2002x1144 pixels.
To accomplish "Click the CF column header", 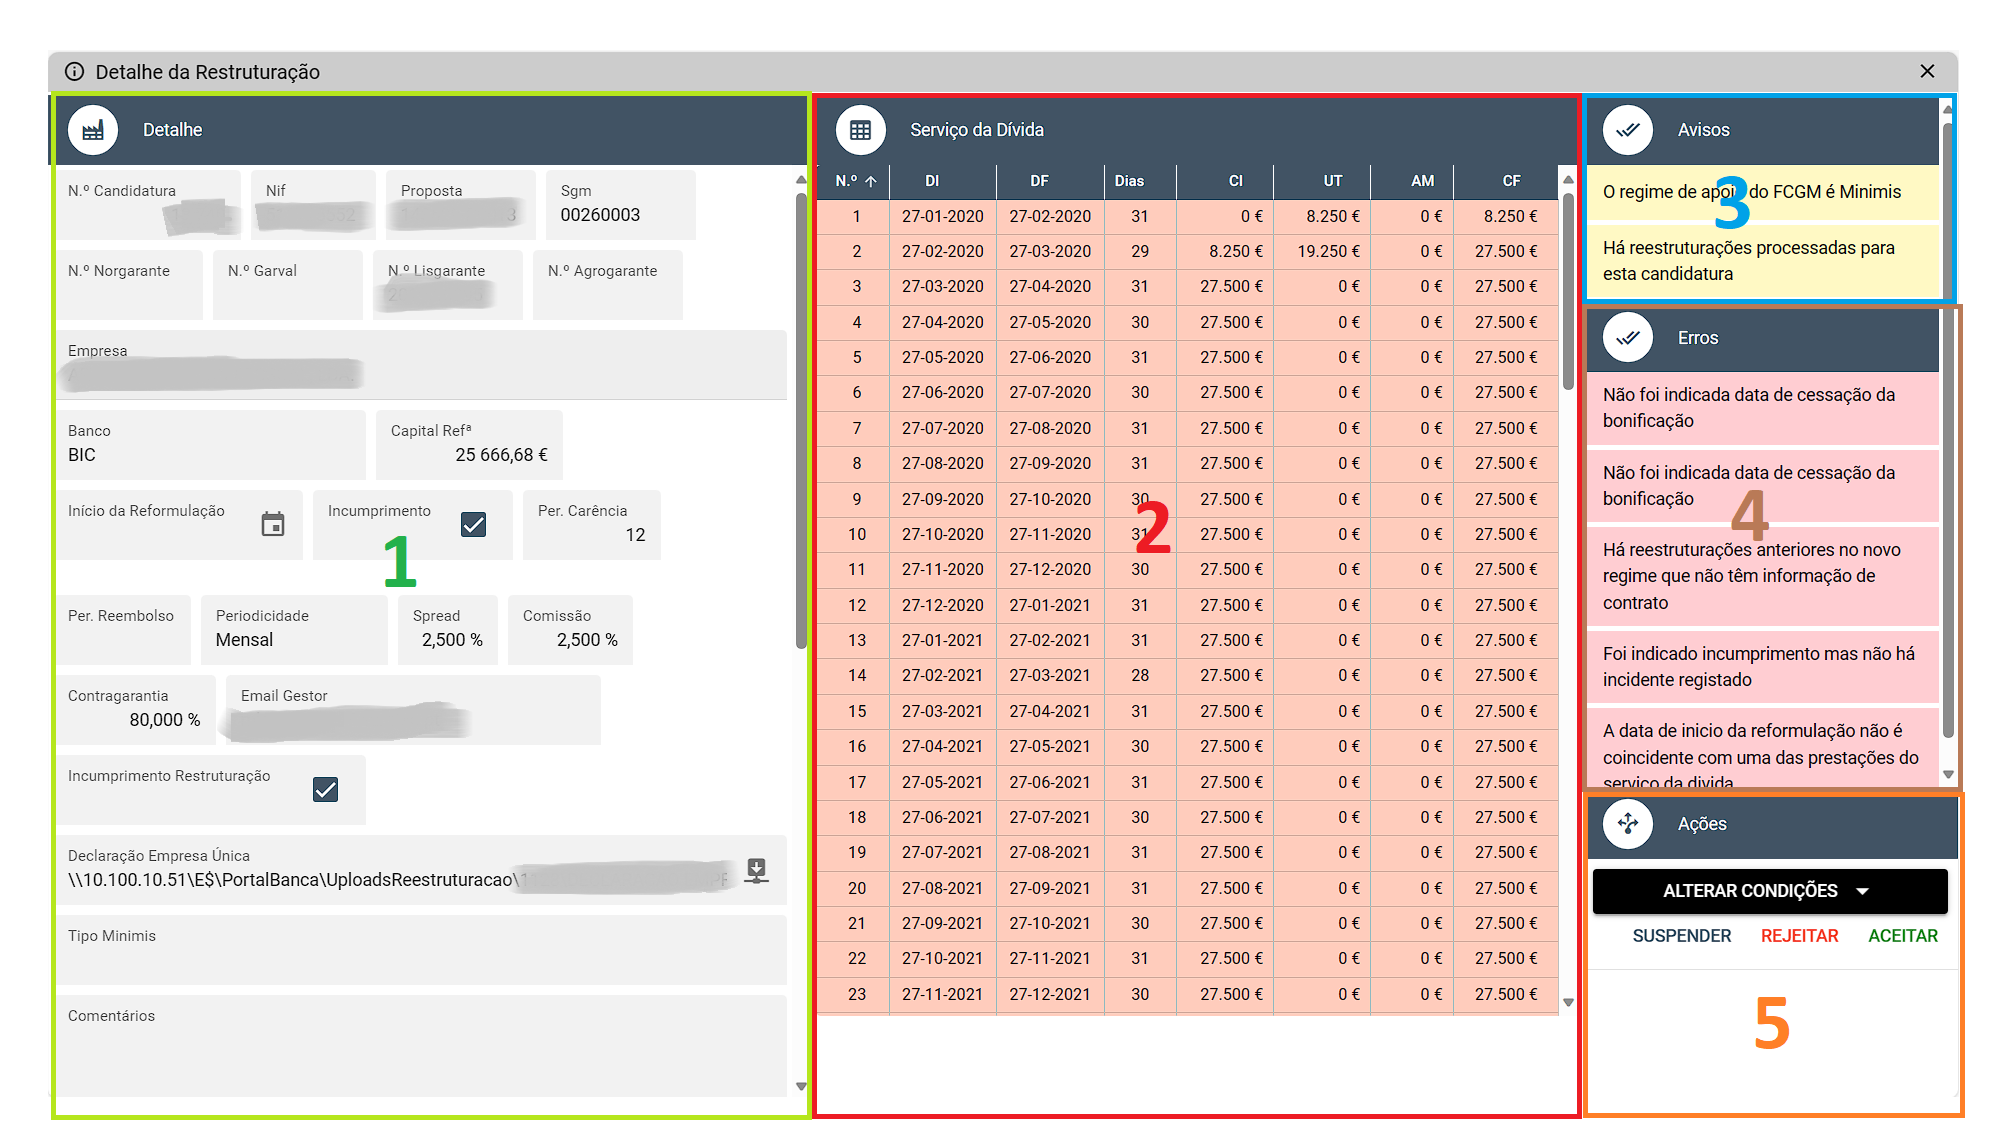I will (x=1511, y=181).
